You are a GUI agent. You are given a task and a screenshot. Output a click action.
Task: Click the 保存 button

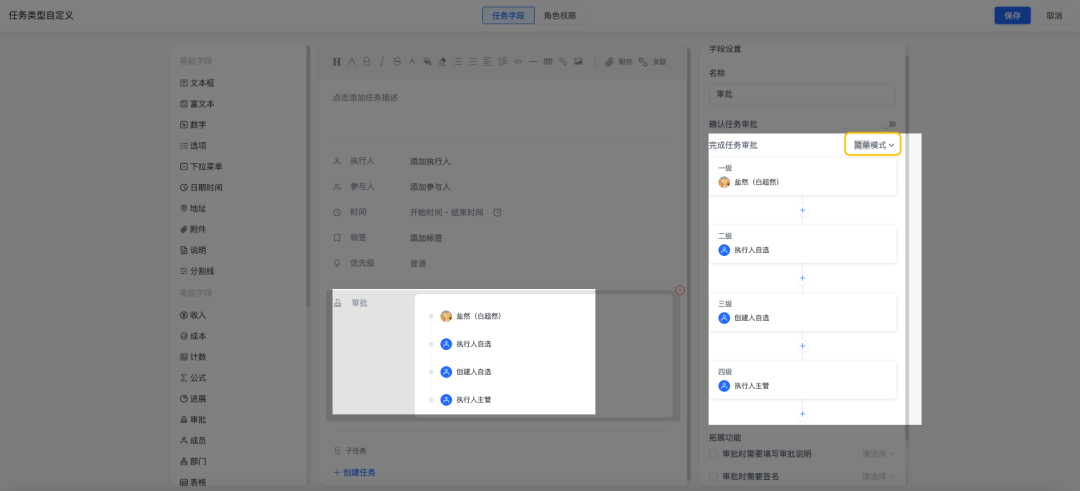click(x=1012, y=16)
